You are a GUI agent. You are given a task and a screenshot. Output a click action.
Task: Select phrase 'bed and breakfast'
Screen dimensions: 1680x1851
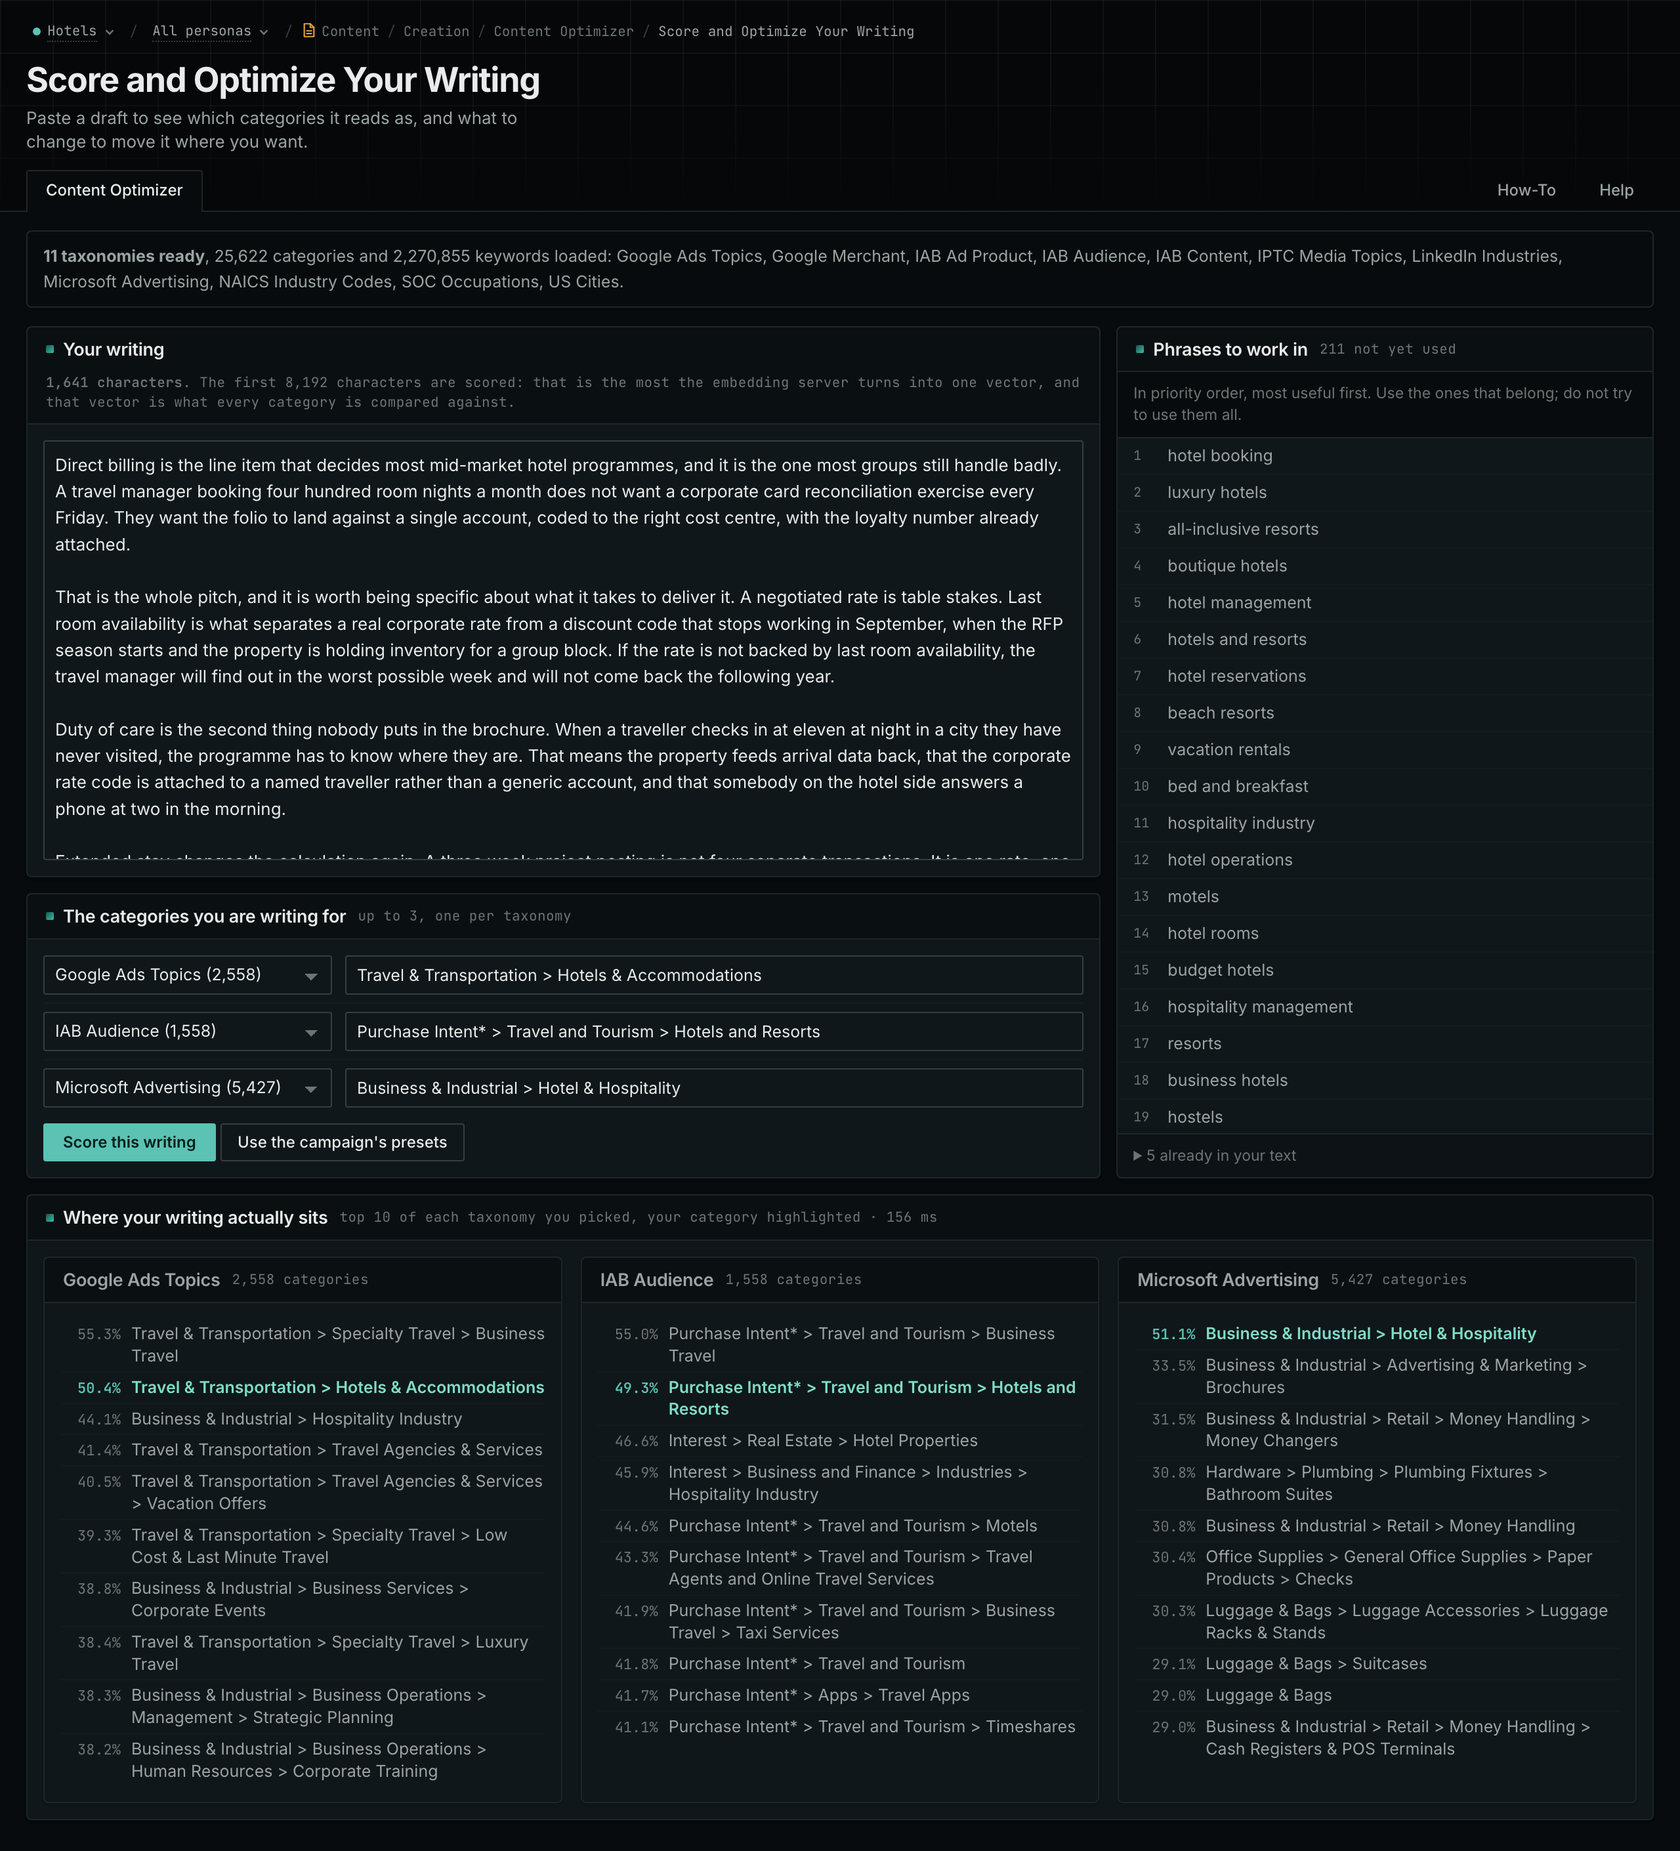(1384, 787)
